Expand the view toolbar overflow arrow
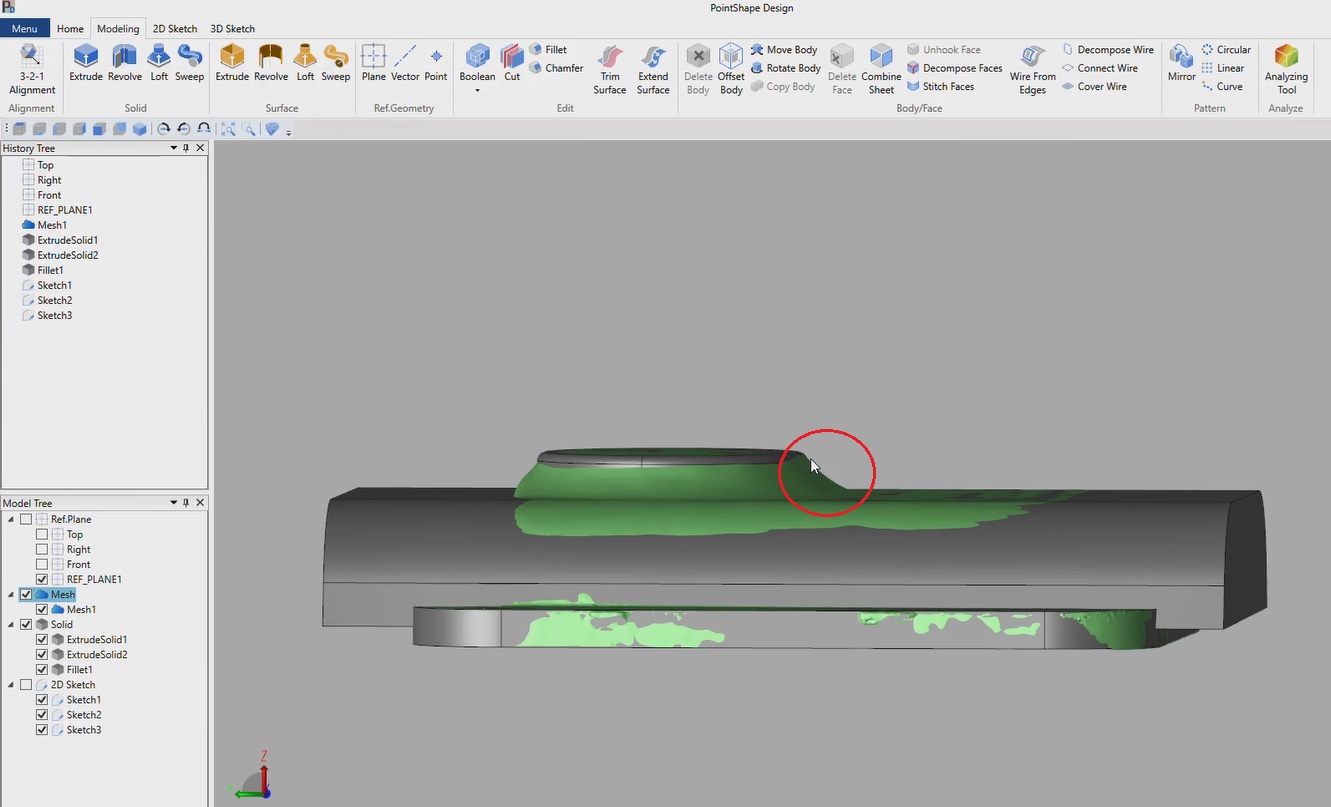1331x807 pixels. [x=289, y=130]
